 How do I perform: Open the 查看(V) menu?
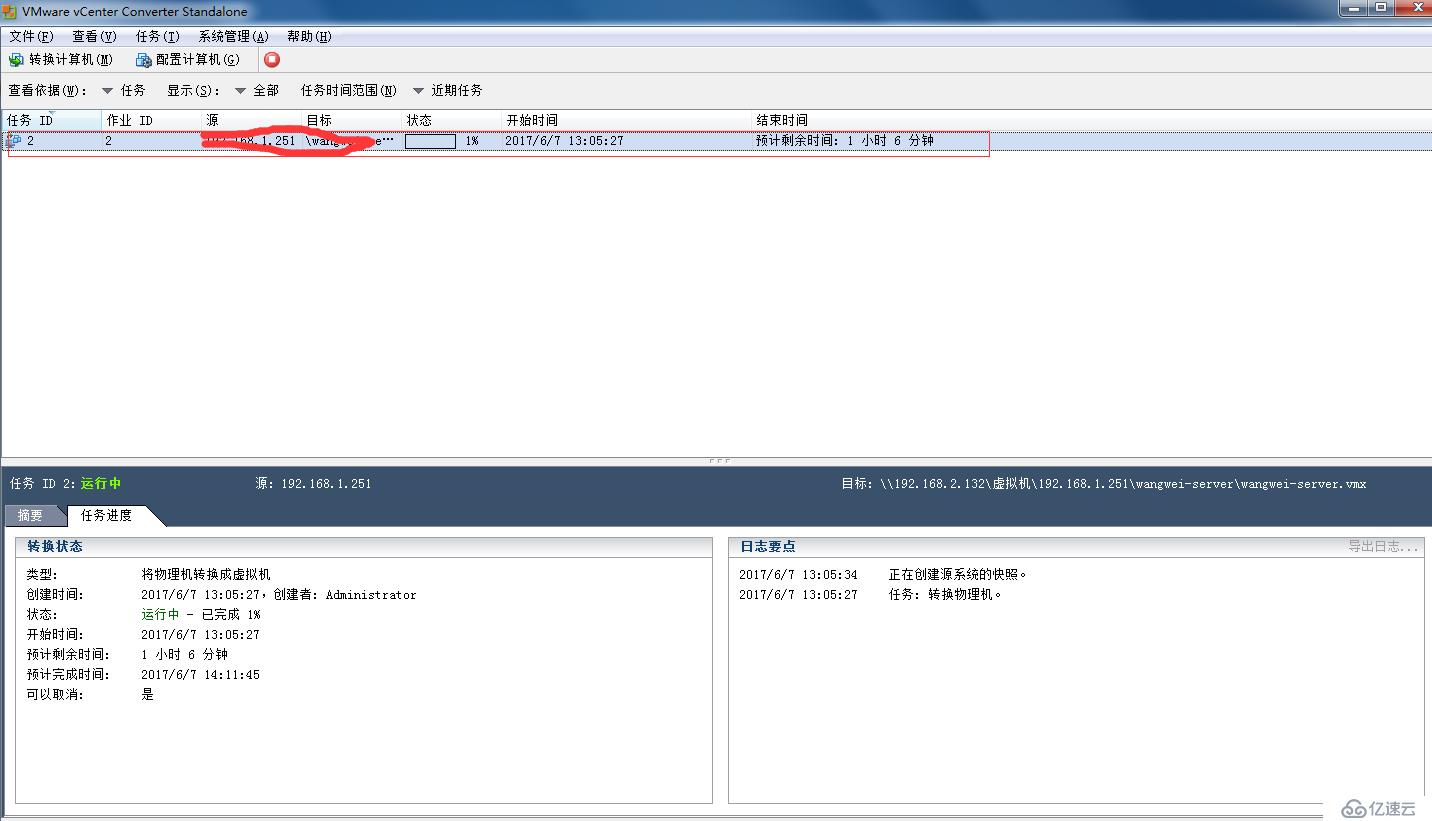point(94,36)
